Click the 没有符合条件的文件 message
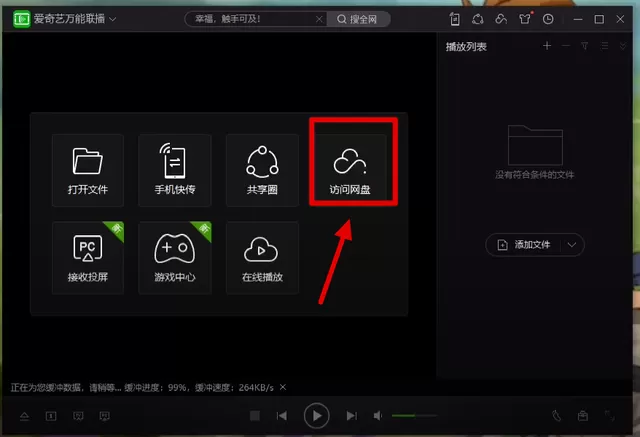The image size is (640, 437). point(534,175)
